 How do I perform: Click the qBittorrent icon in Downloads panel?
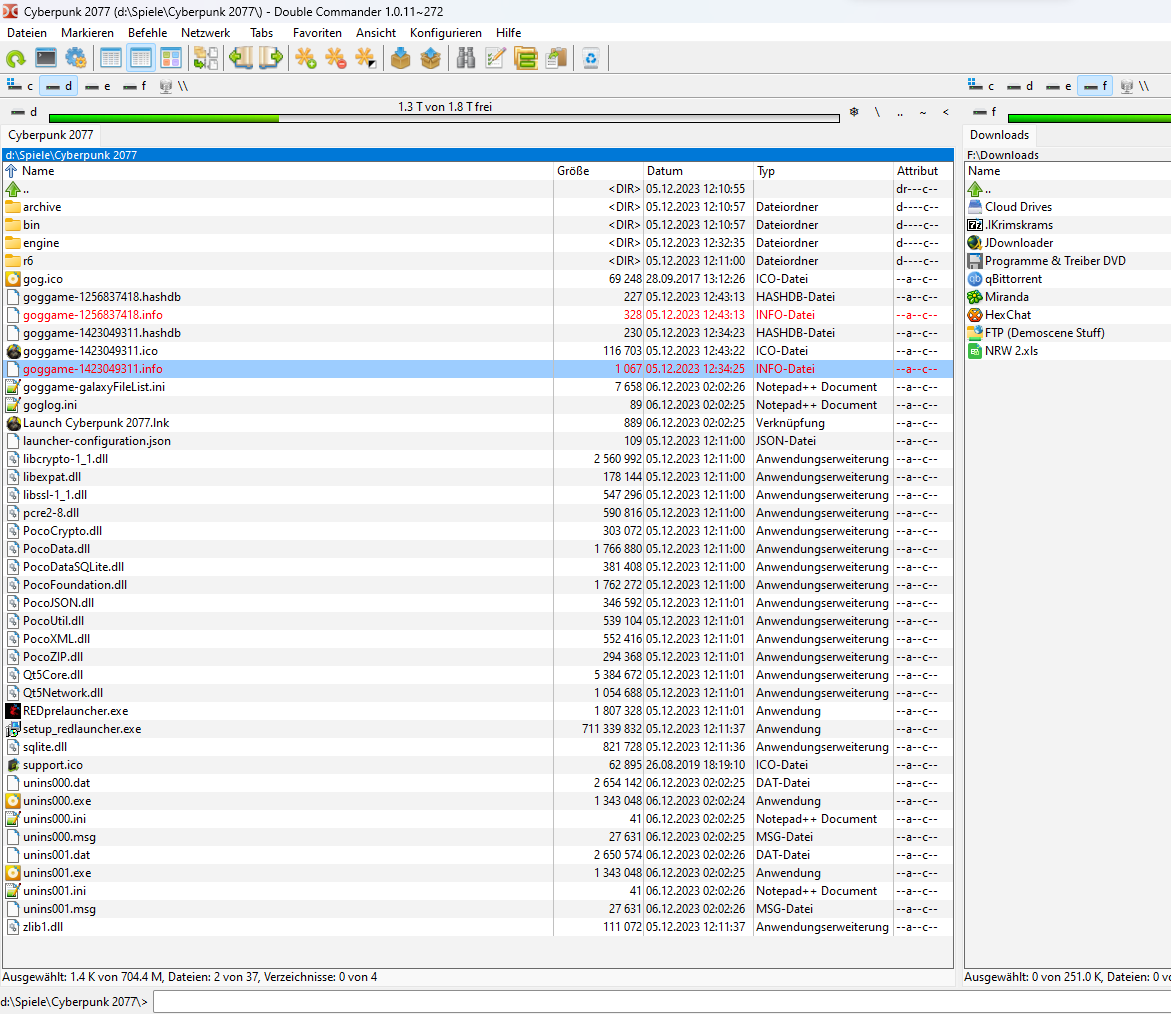point(975,279)
